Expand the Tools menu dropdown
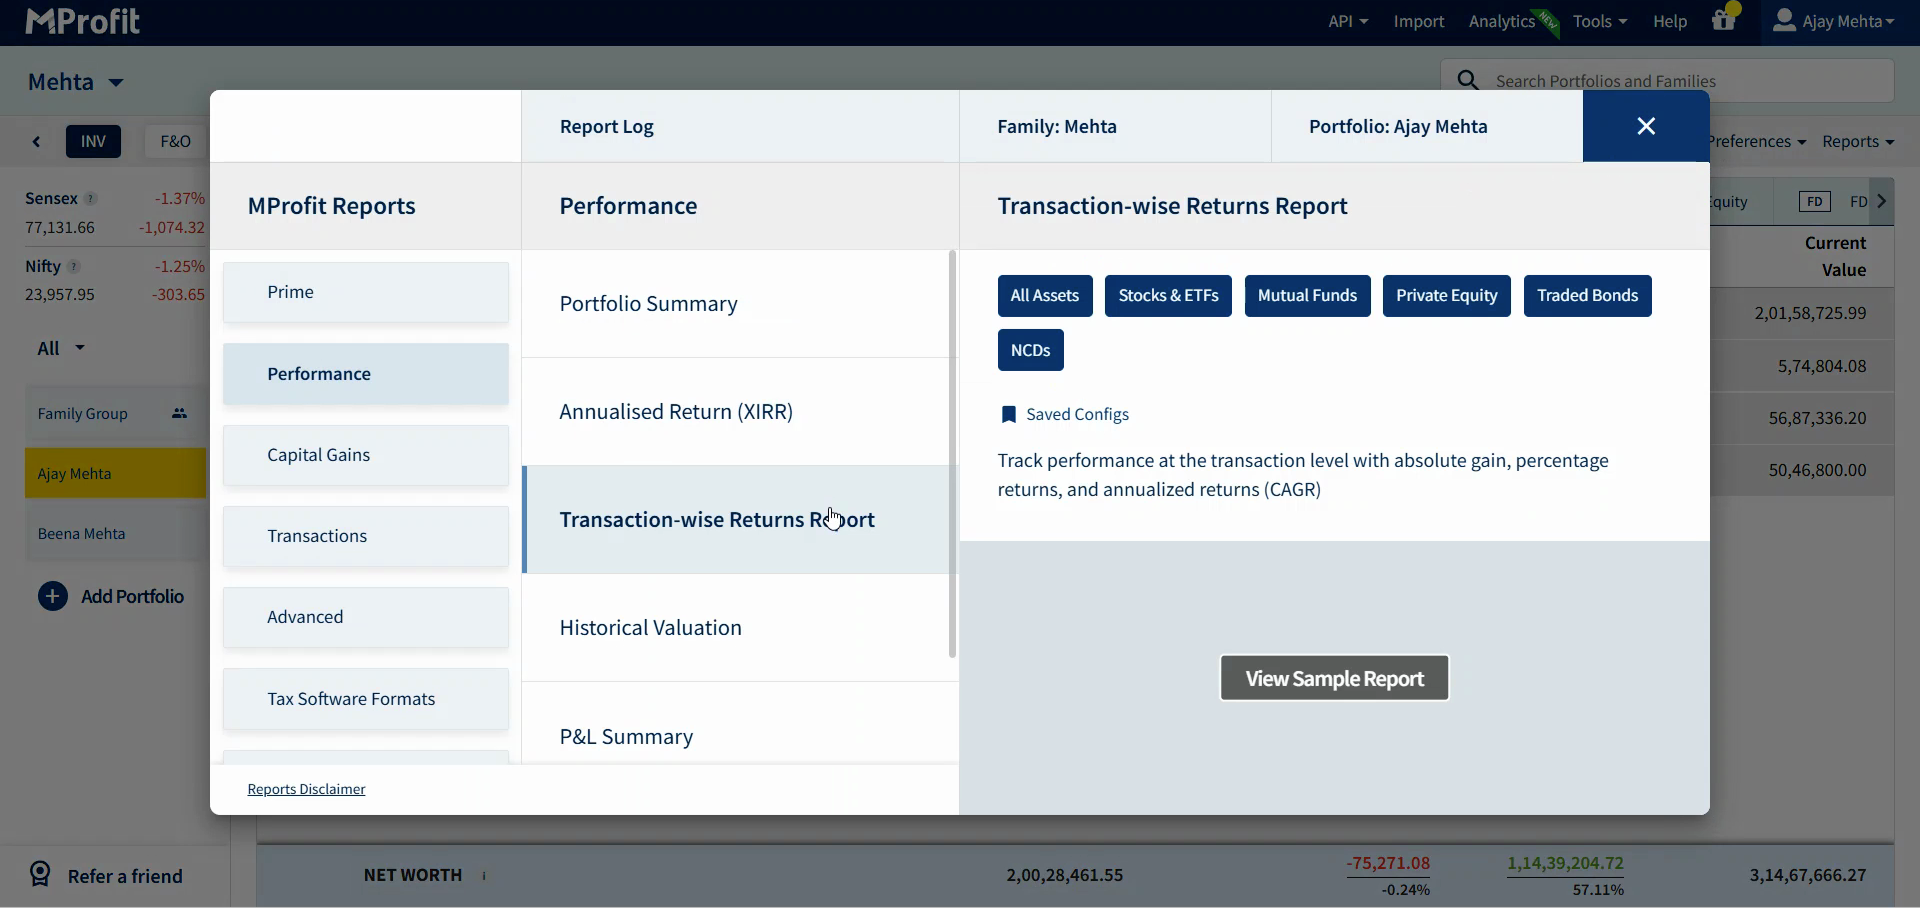 [1599, 21]
